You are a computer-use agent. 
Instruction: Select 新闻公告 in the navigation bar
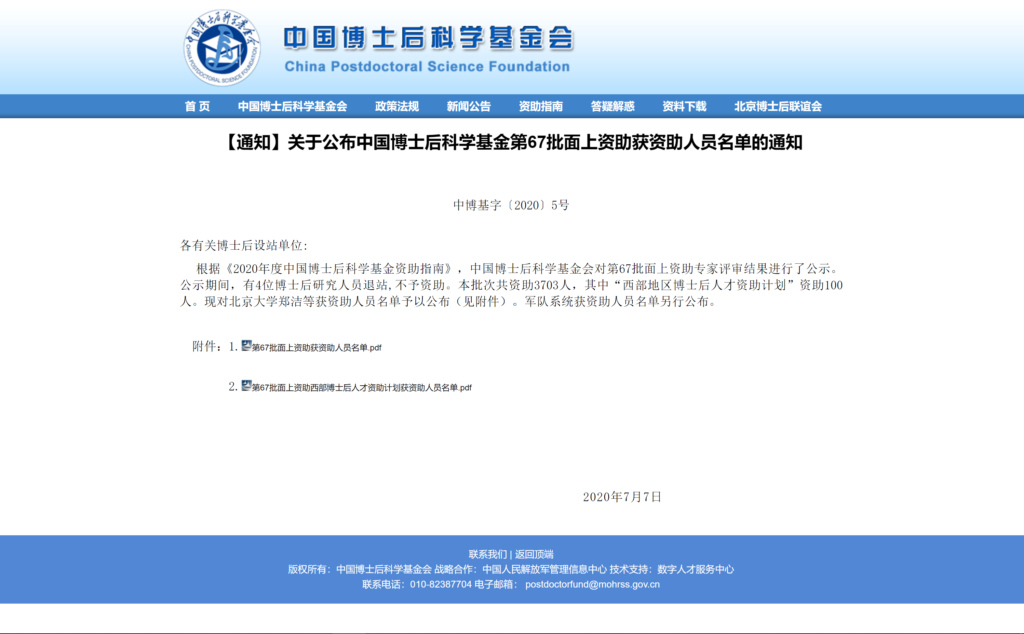coord(469,106)
